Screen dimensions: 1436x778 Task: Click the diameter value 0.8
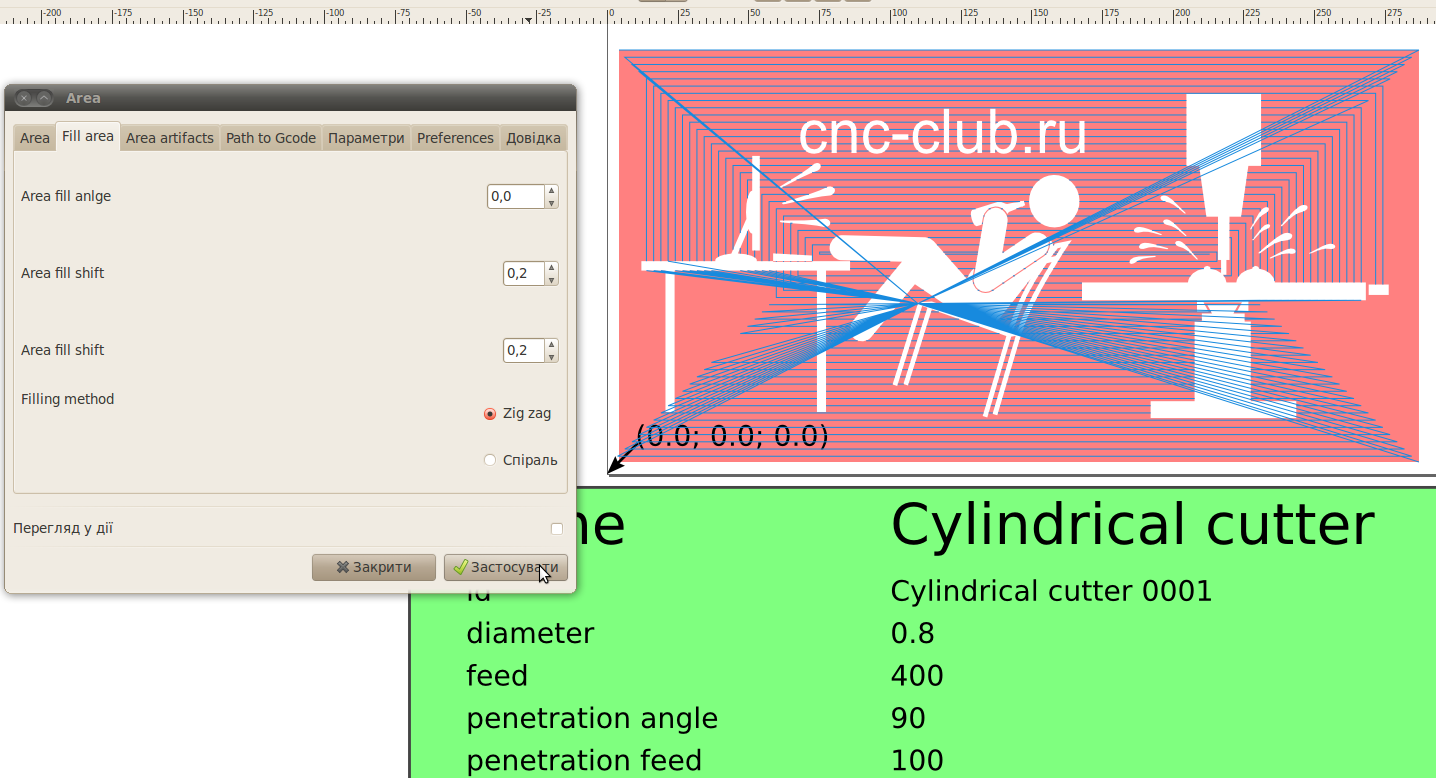click(912, 633)
